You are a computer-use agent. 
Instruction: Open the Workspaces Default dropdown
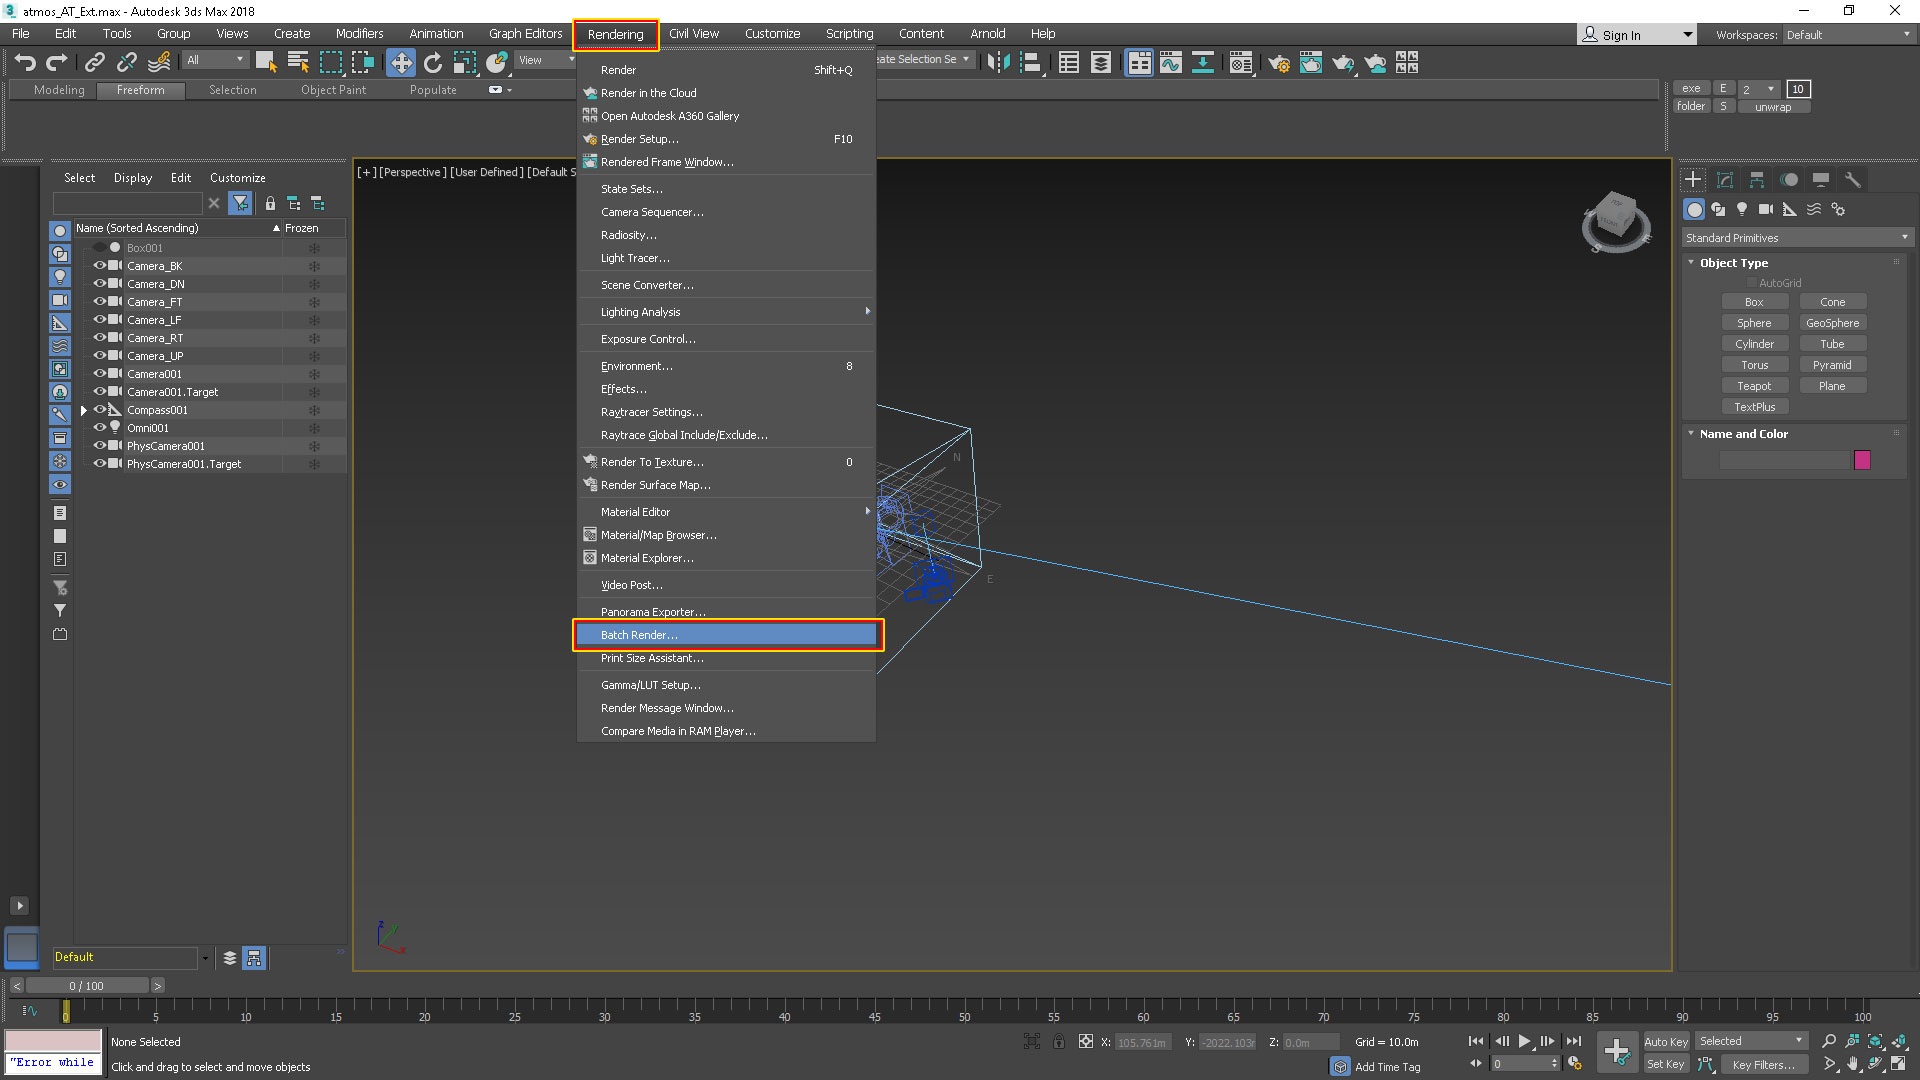[x=1848, y=35]
